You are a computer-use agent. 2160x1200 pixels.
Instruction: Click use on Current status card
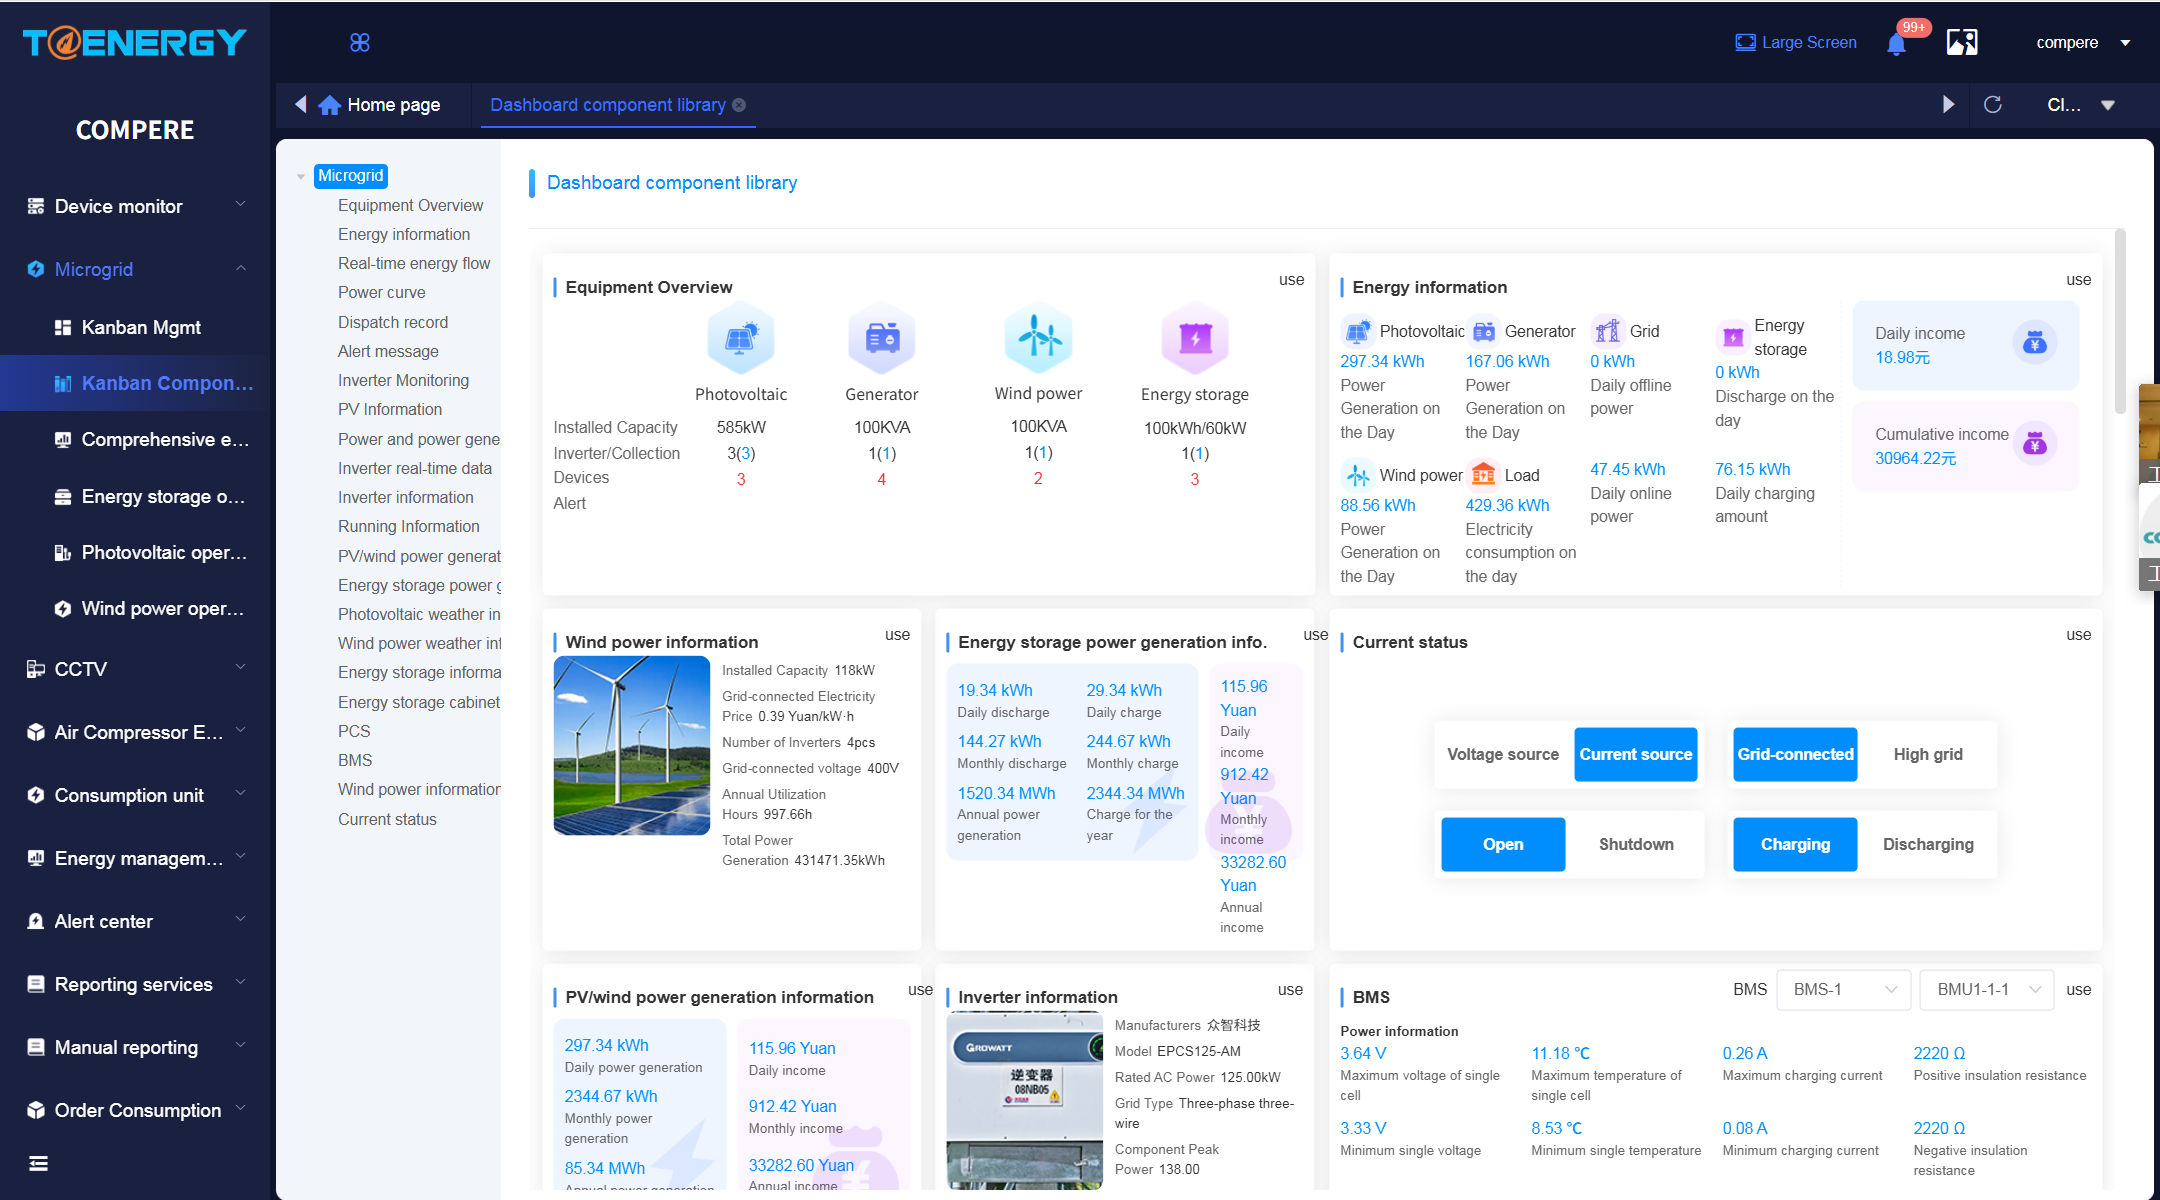pyautogui.click(x=2078, y=635)
